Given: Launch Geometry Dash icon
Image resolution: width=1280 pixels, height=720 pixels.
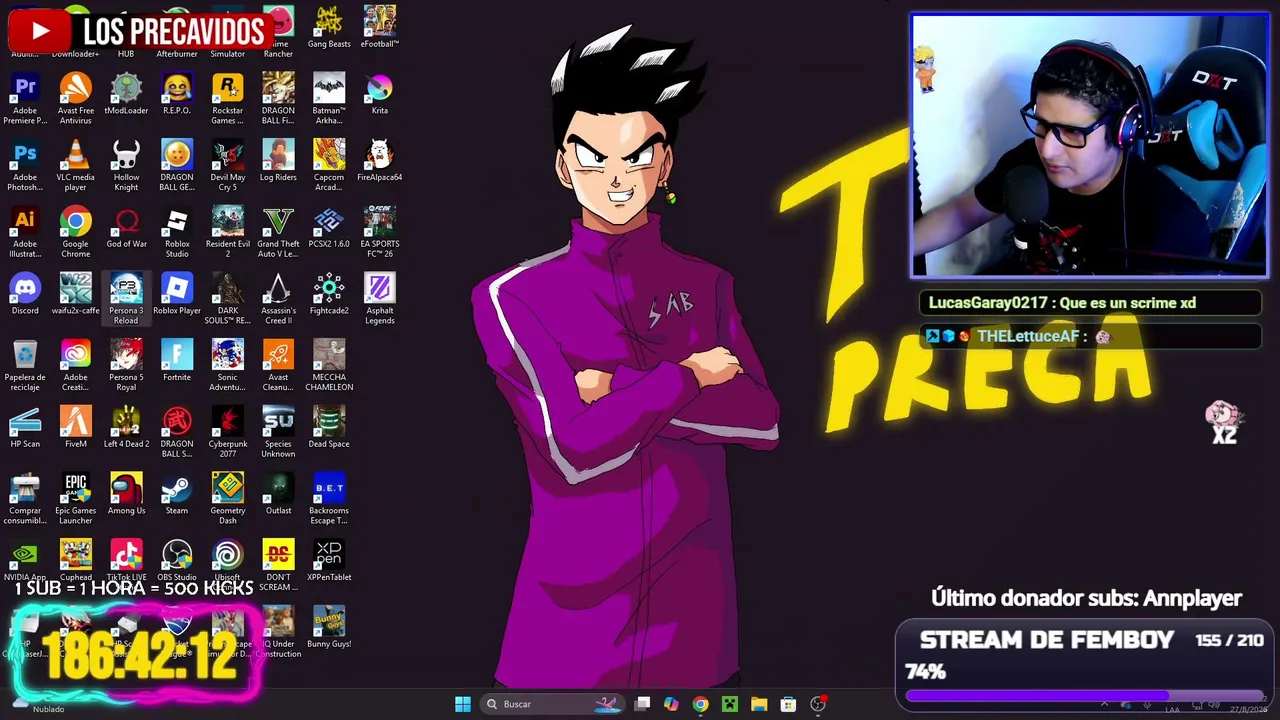Looking at the screenshot, I should (x=228, y=500).
